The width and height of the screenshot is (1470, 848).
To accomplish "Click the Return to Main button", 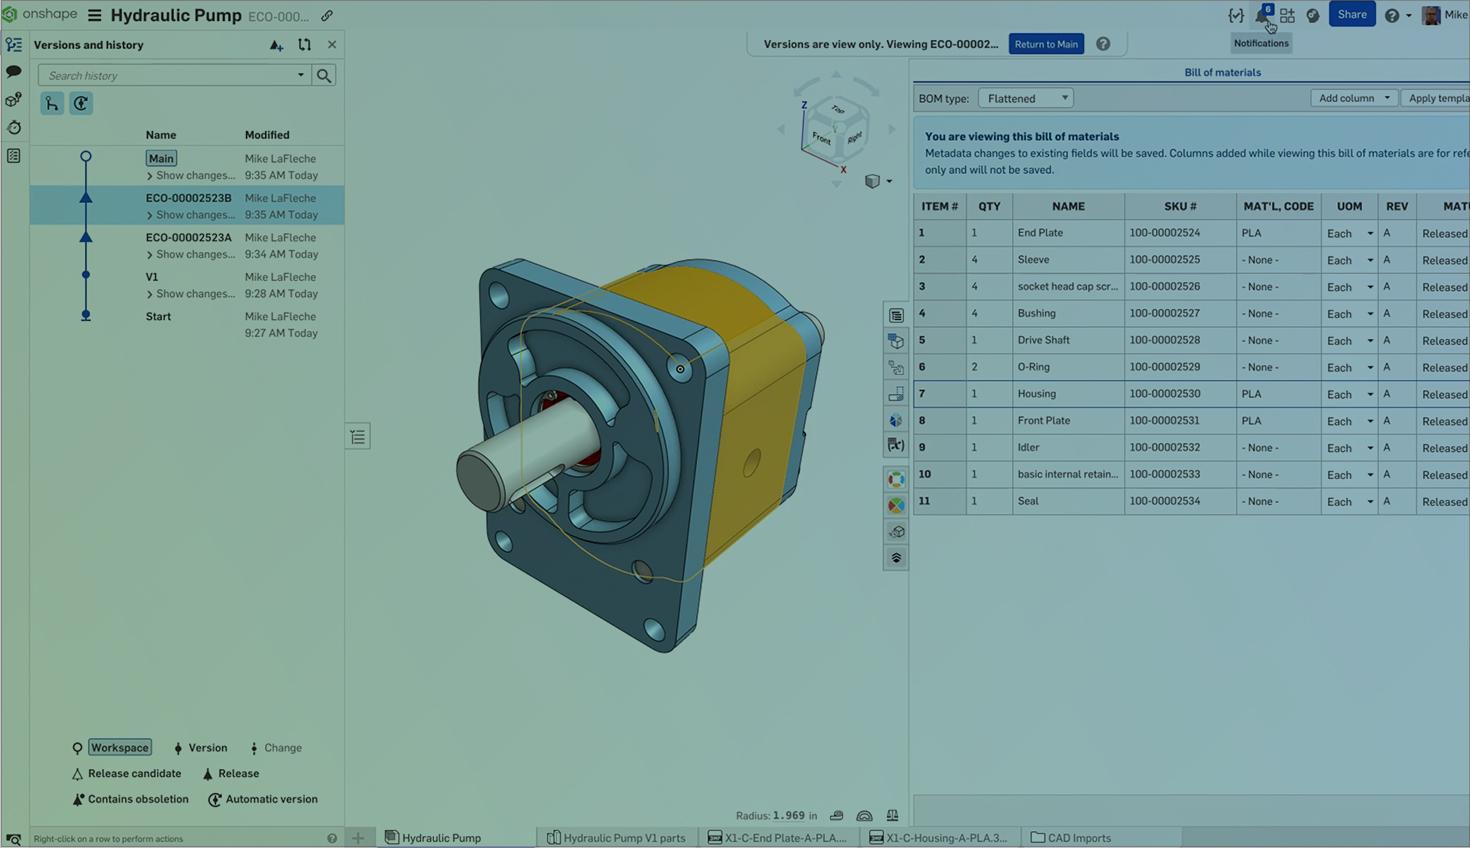I will tap(1046, 44).
